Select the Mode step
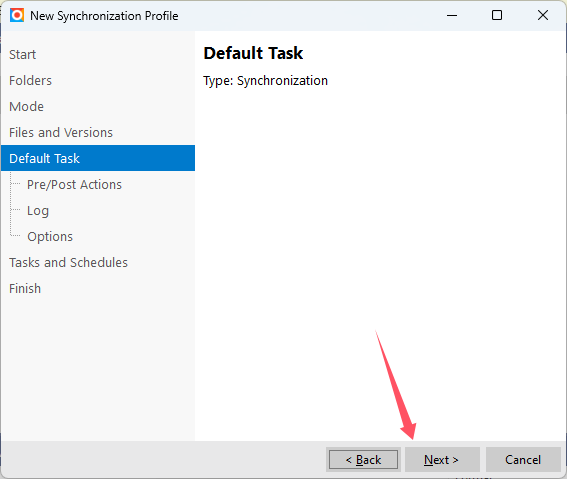Screen dimensions: 567x479 [x=26, y=107]
